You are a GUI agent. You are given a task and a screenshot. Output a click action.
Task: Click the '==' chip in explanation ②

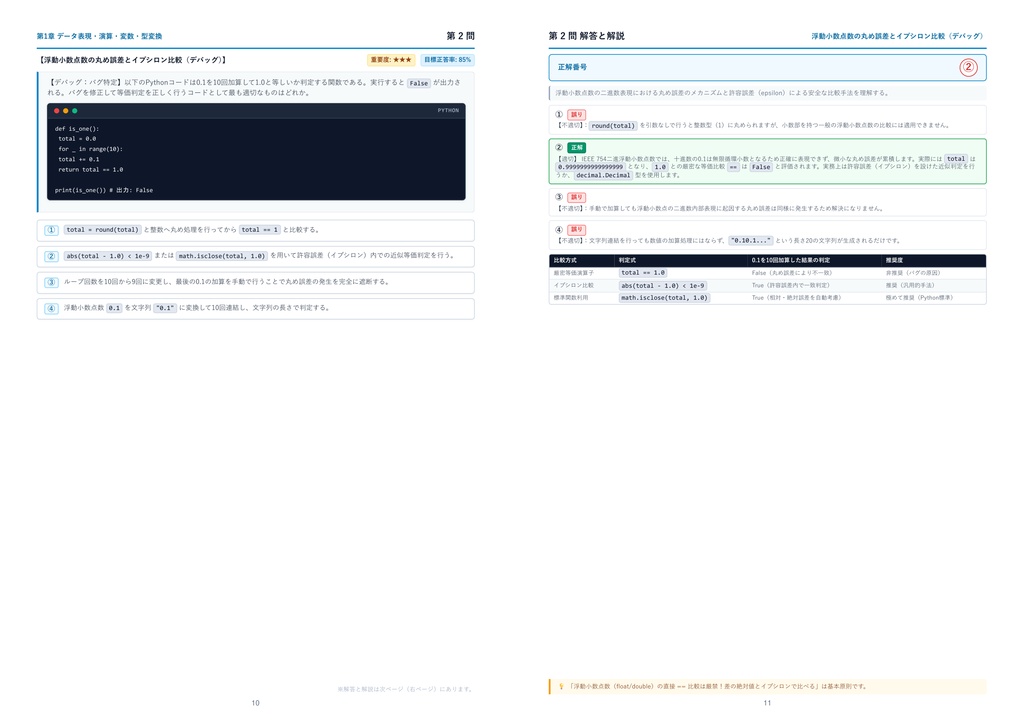733,167
